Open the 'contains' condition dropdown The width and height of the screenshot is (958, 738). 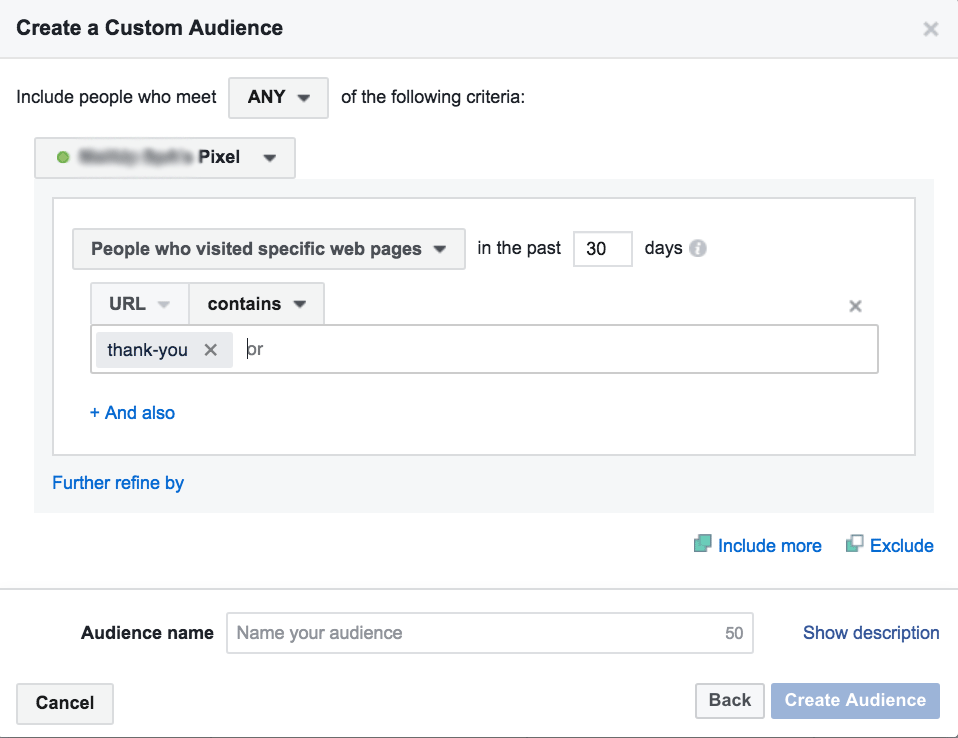click(256, 304)
